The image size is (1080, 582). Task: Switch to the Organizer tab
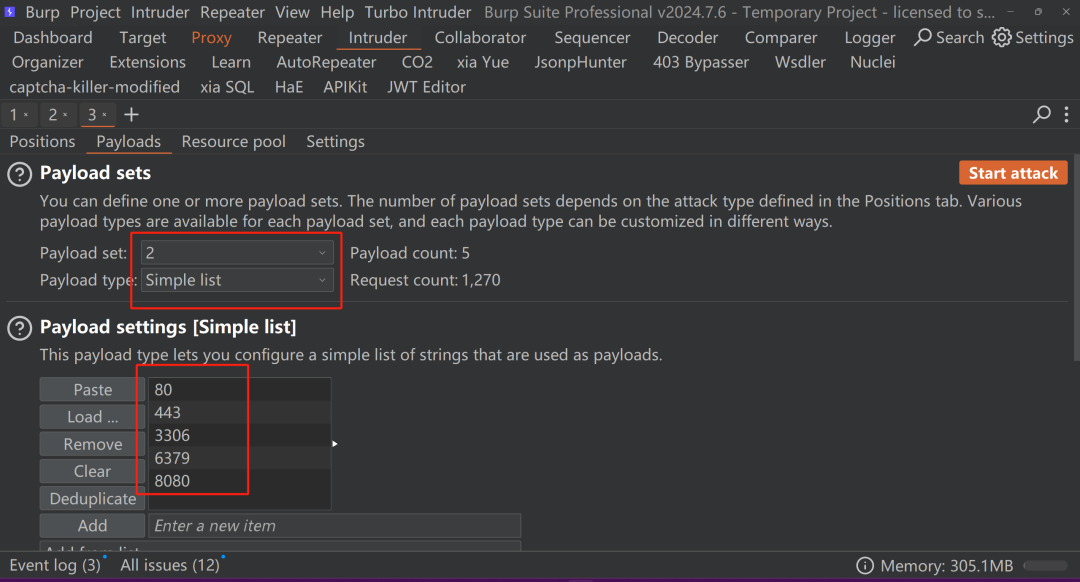point(48,63)
